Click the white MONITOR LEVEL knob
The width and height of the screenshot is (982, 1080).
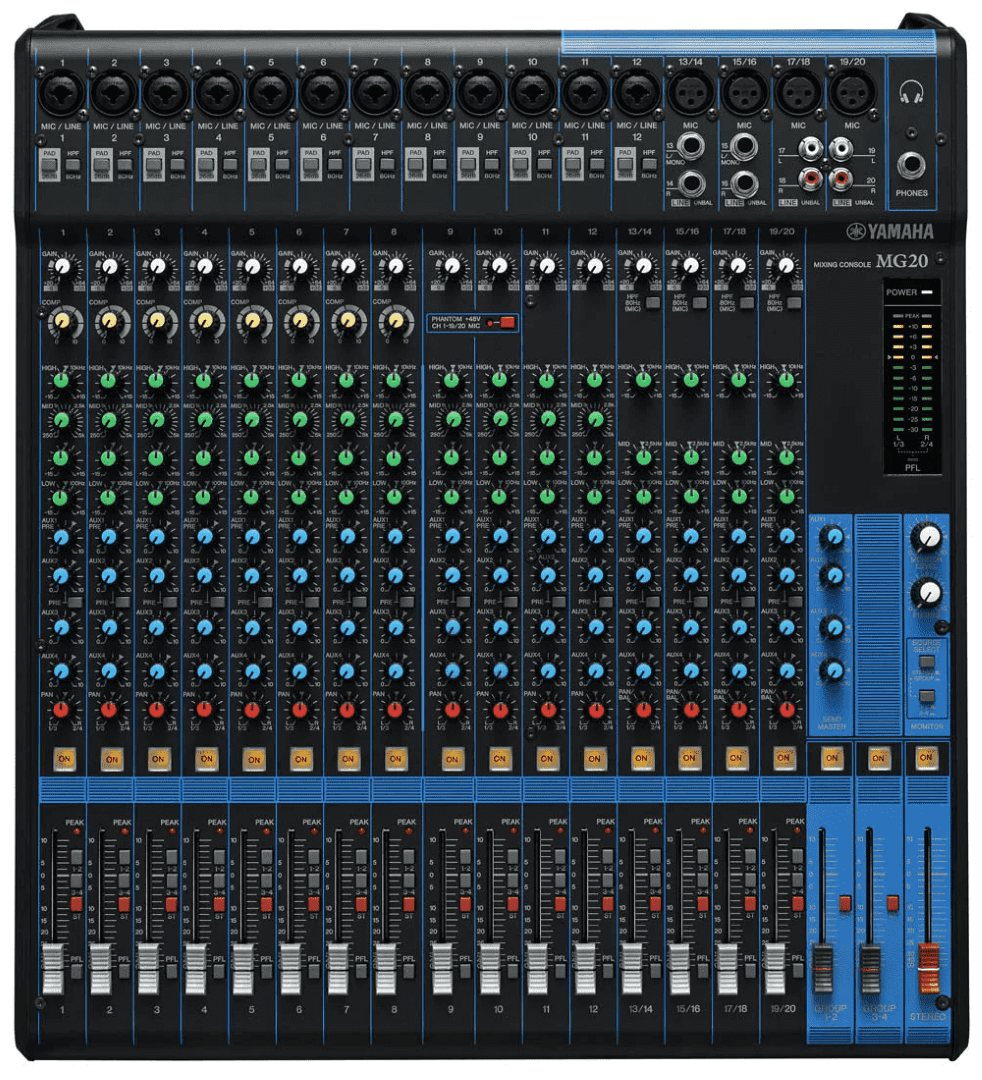click(927, 538)
